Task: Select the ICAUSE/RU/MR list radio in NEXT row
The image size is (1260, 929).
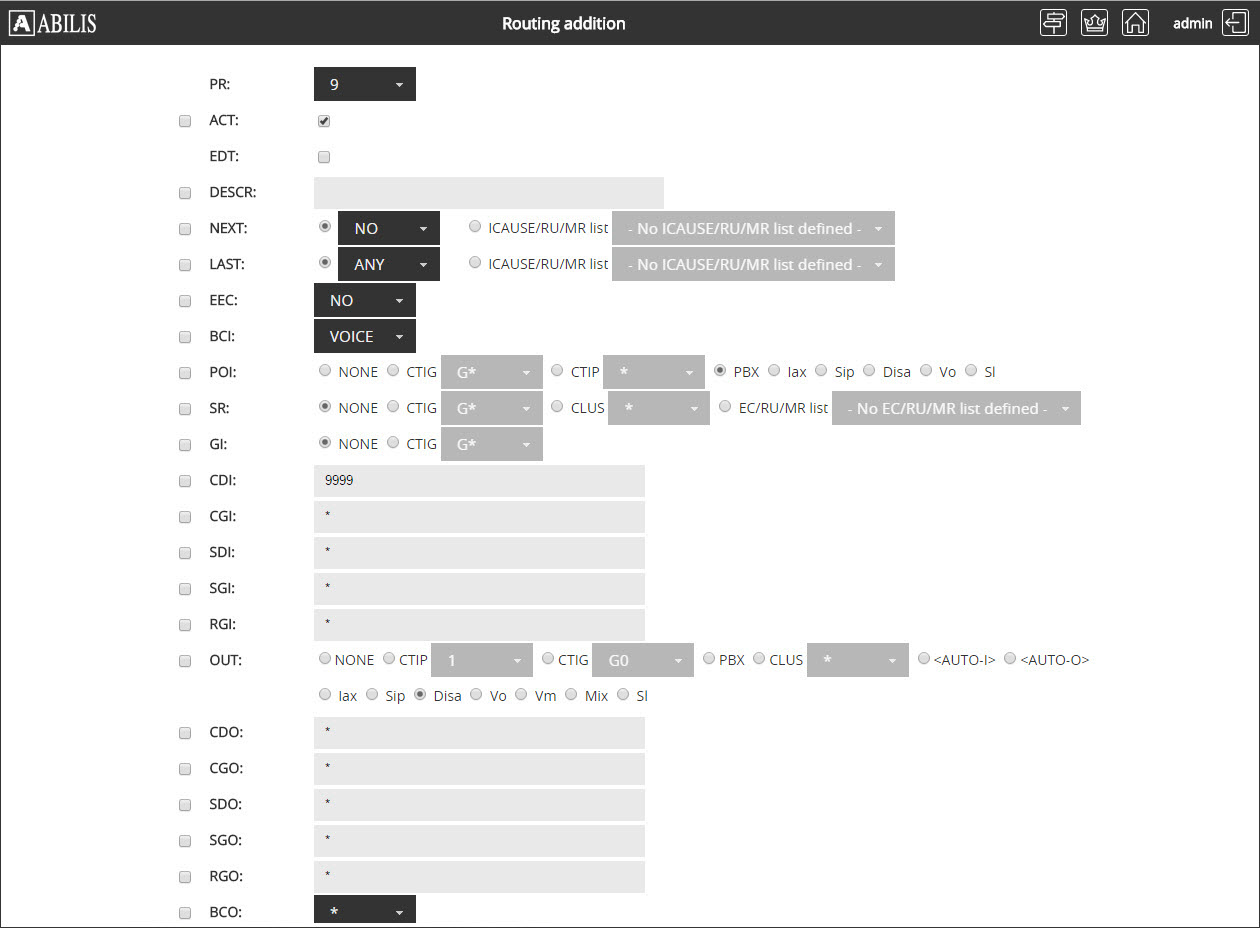Action: [x=475, y=227]
